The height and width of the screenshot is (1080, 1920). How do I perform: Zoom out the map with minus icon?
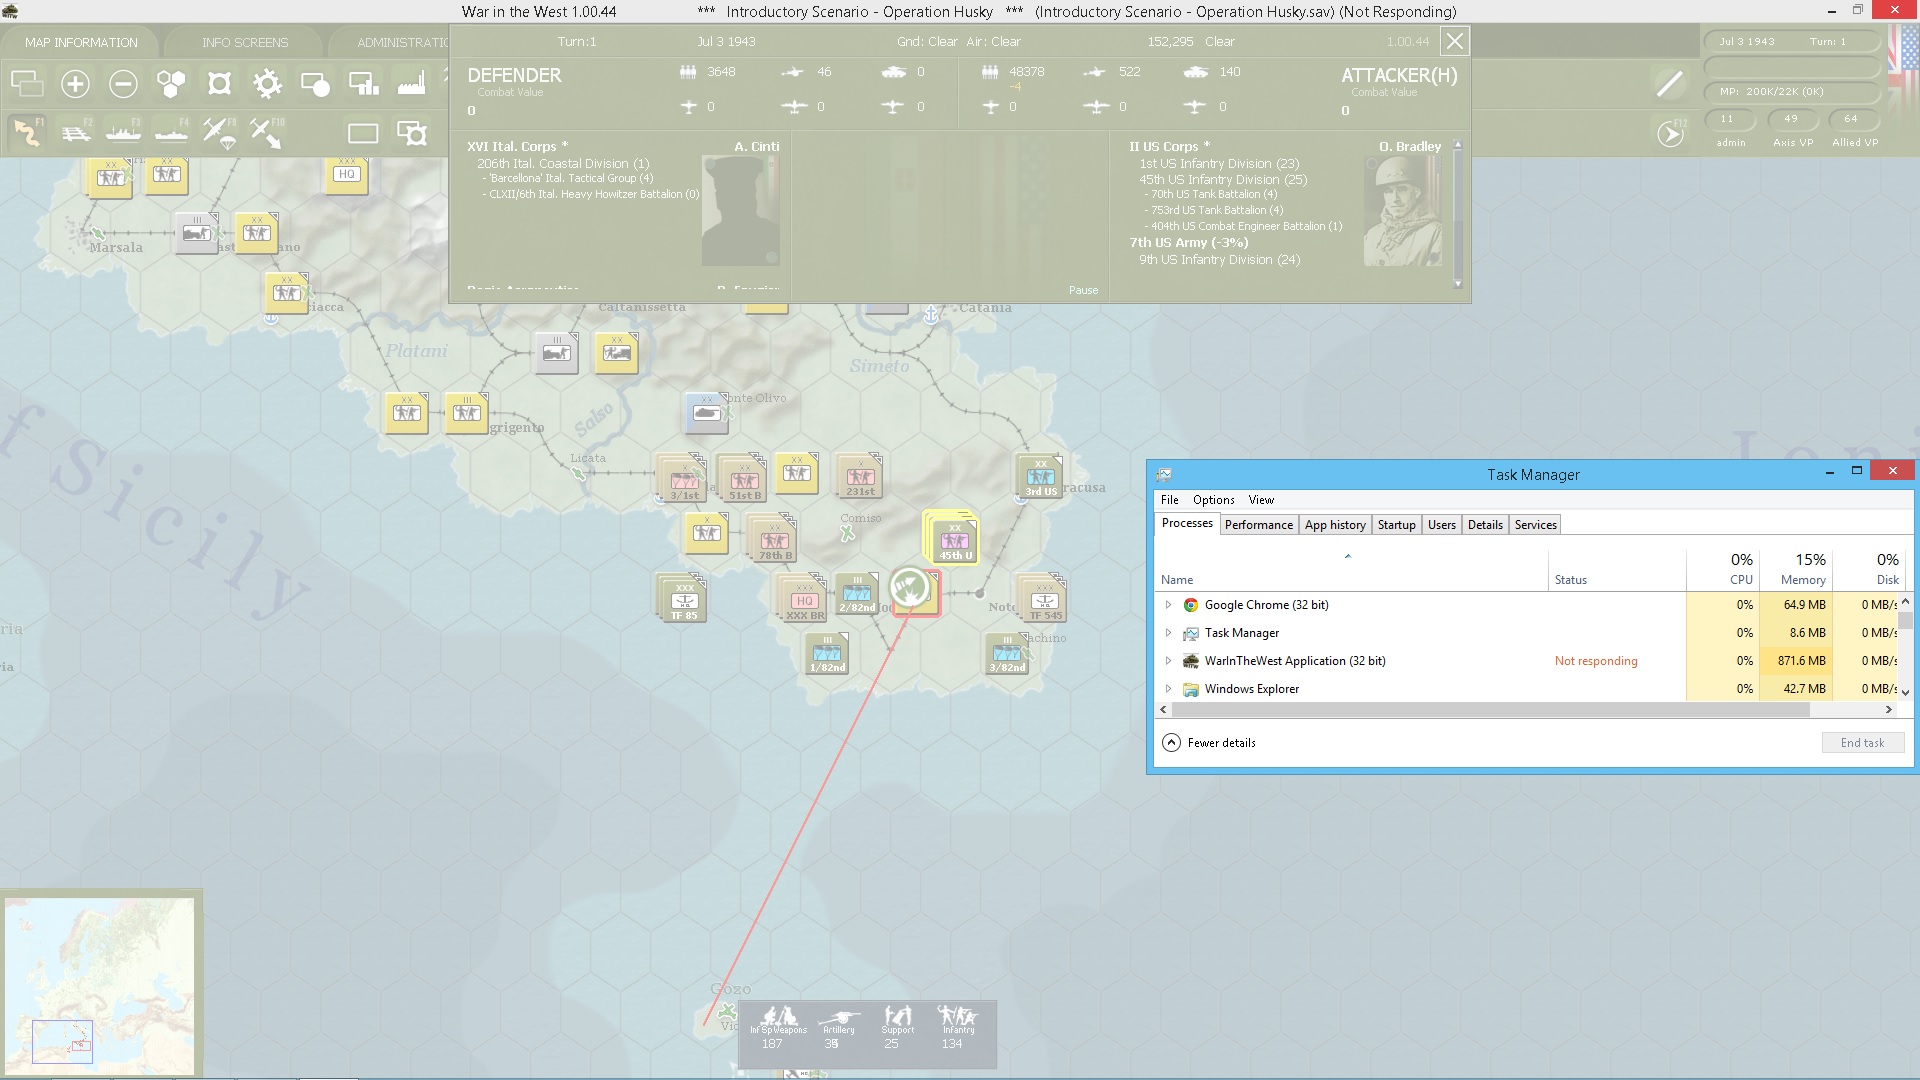click(x=123, y=84)
